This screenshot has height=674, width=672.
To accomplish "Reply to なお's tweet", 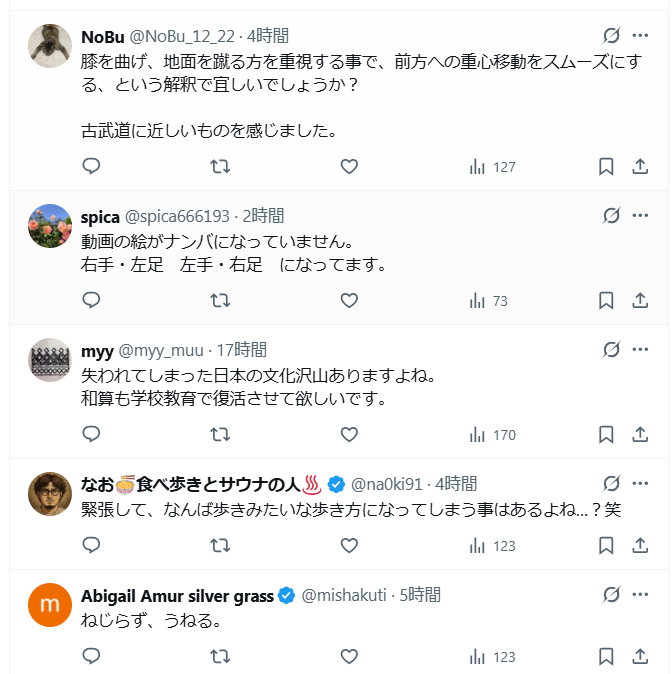I will (91, 545).
